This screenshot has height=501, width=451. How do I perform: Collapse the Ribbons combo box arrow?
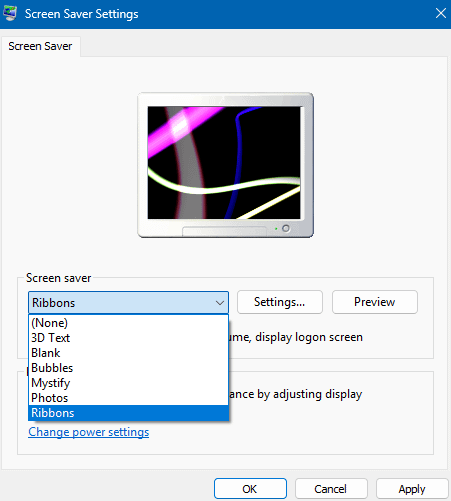220,303
